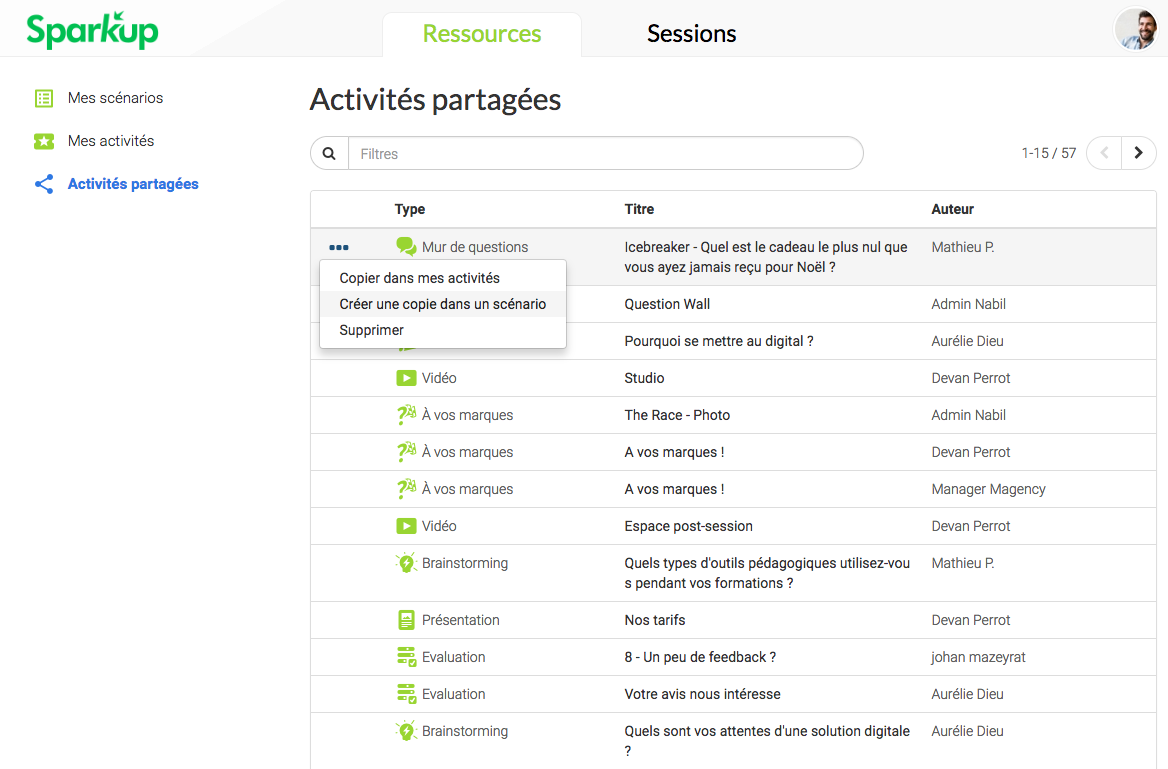Click the Brainstorming bulb icon on Mathieu P. row
Viewport: 1168px width, 769px height.
pyautogui.click(x=406, y=563)
